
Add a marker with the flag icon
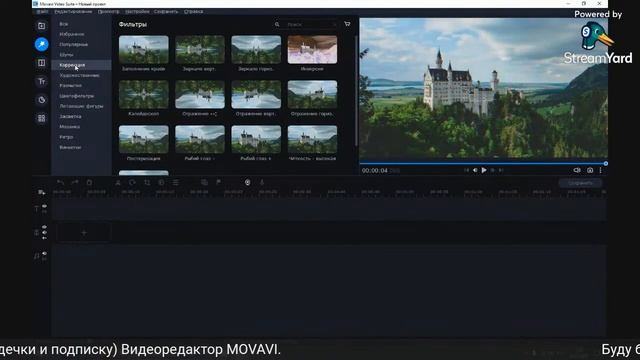click(219, 182)
